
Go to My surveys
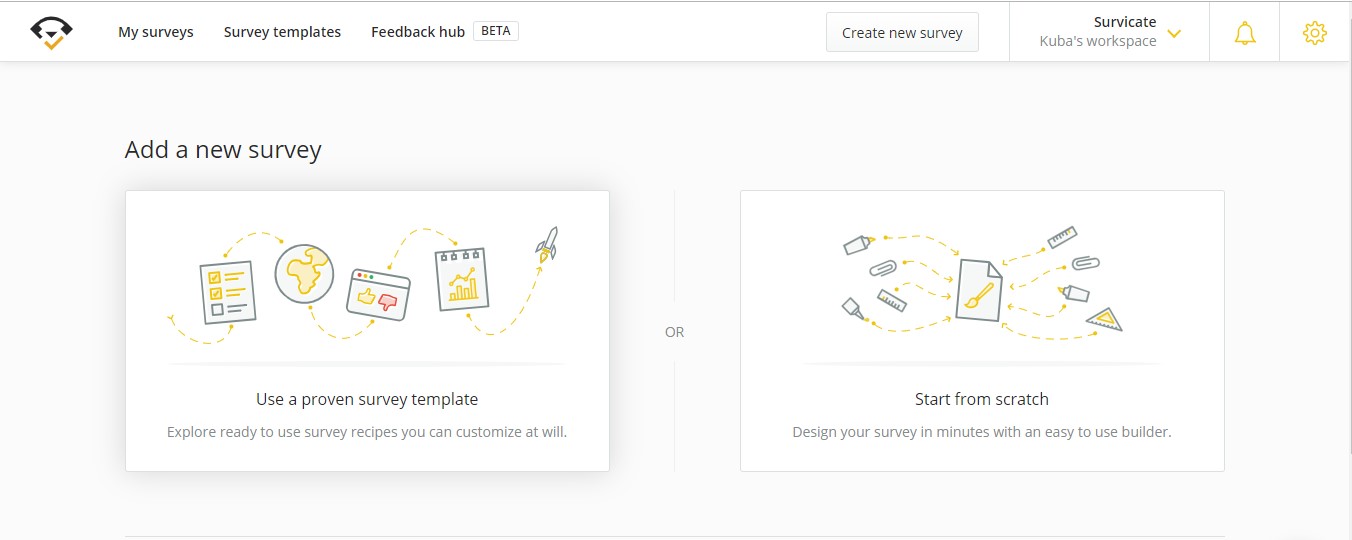[x=156, y=32]
